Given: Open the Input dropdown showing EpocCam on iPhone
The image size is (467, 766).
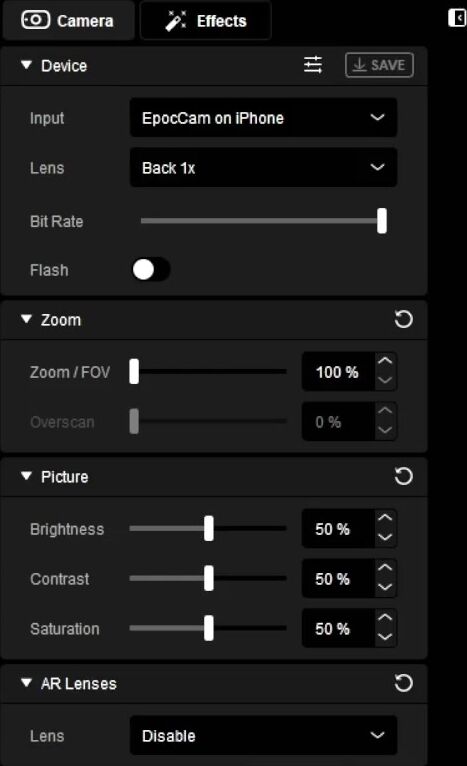Looking at the screenshot, I should coord(263,118).
